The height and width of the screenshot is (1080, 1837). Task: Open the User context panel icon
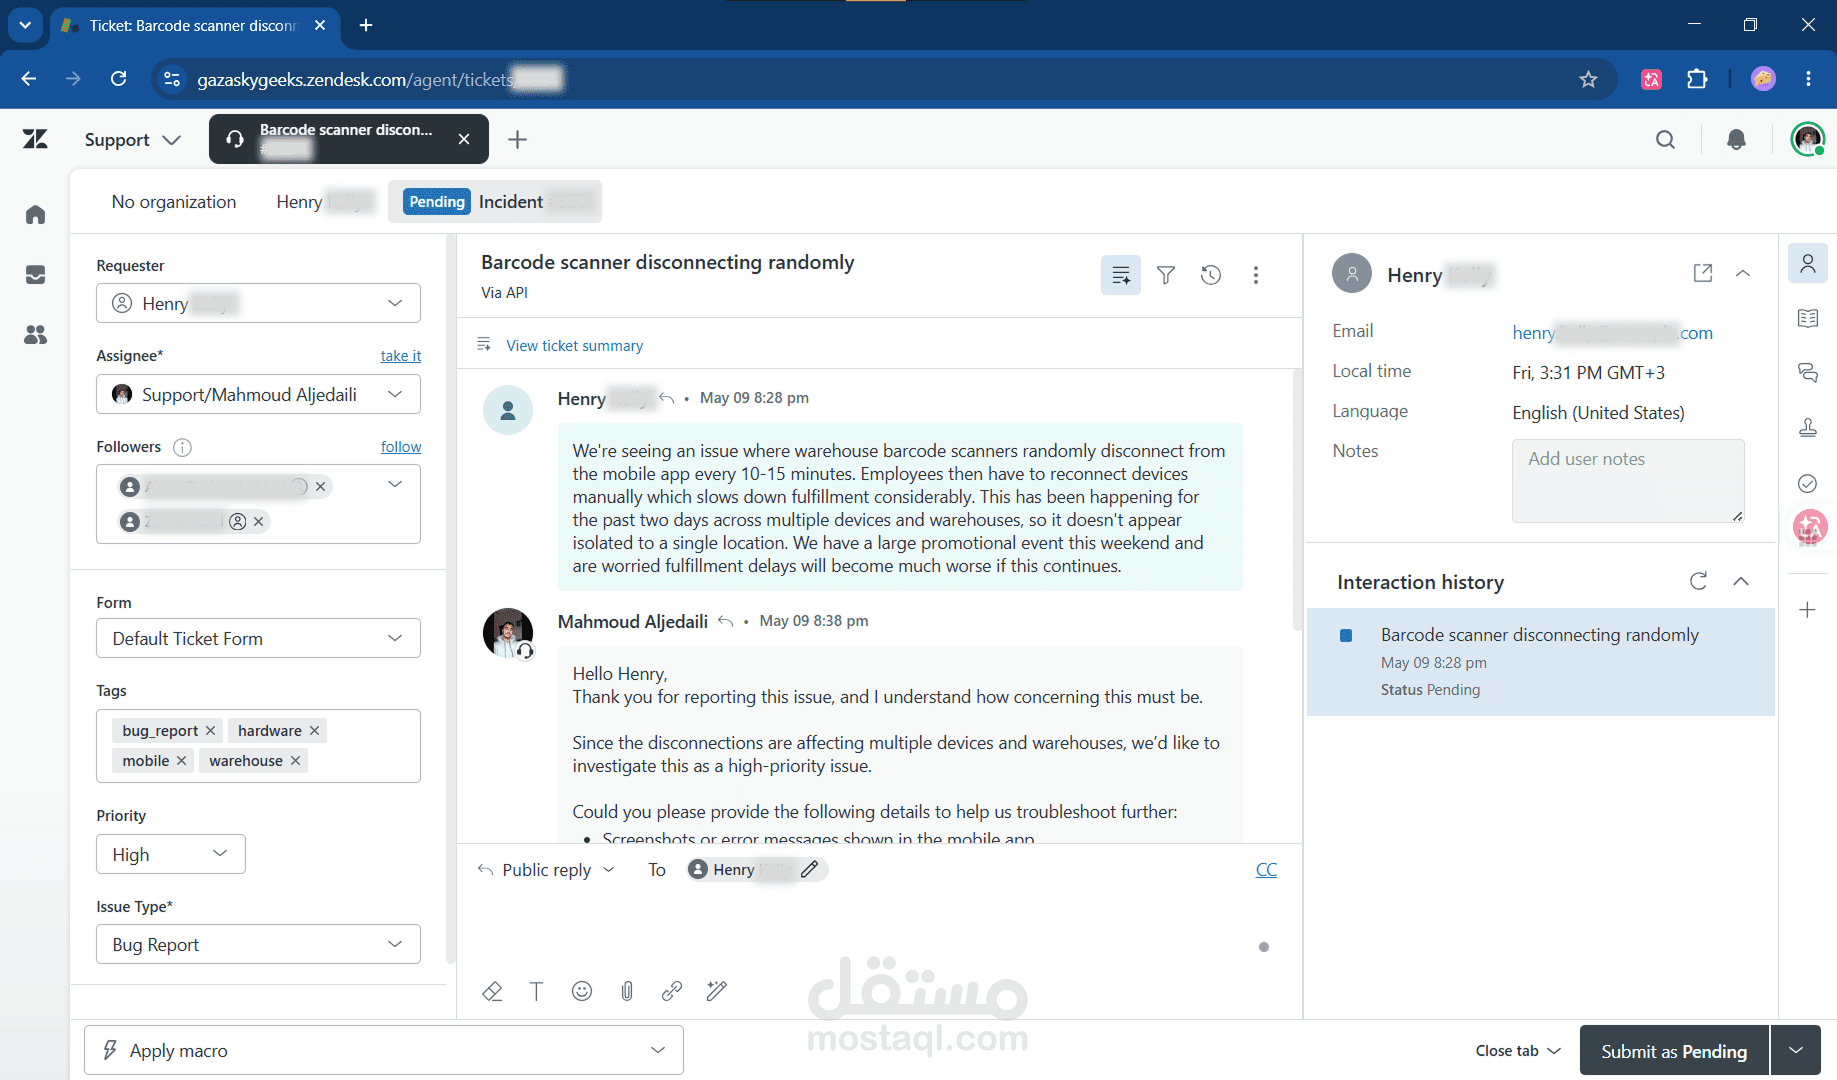pyautogui.click(x=1808, y=263)
